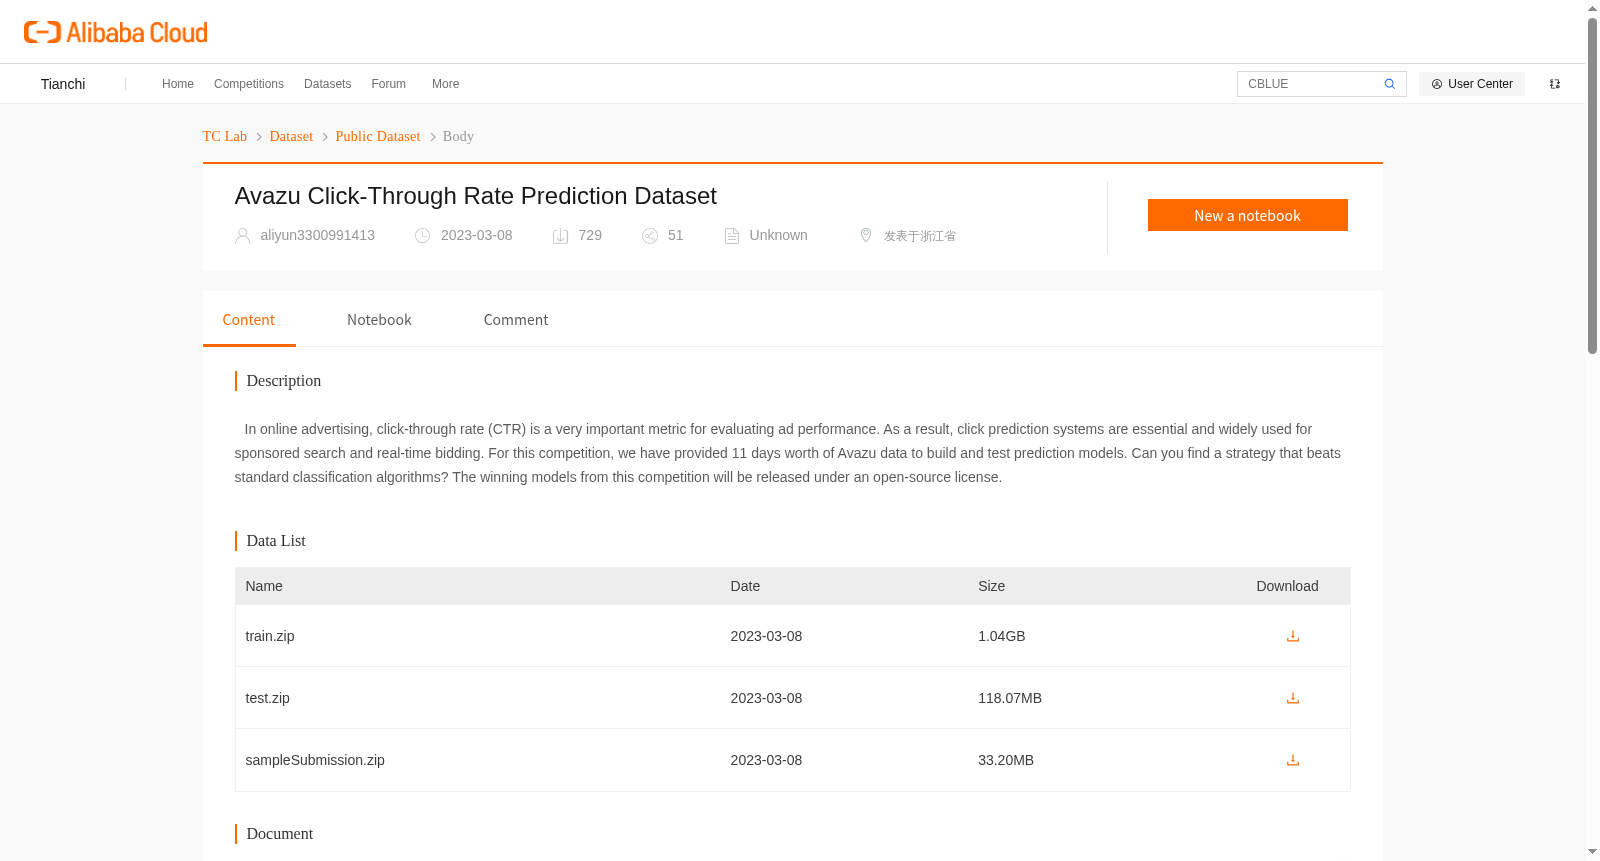1600x861 pixels.
Task: Click the Name column header
Action: tap(264, 586)
